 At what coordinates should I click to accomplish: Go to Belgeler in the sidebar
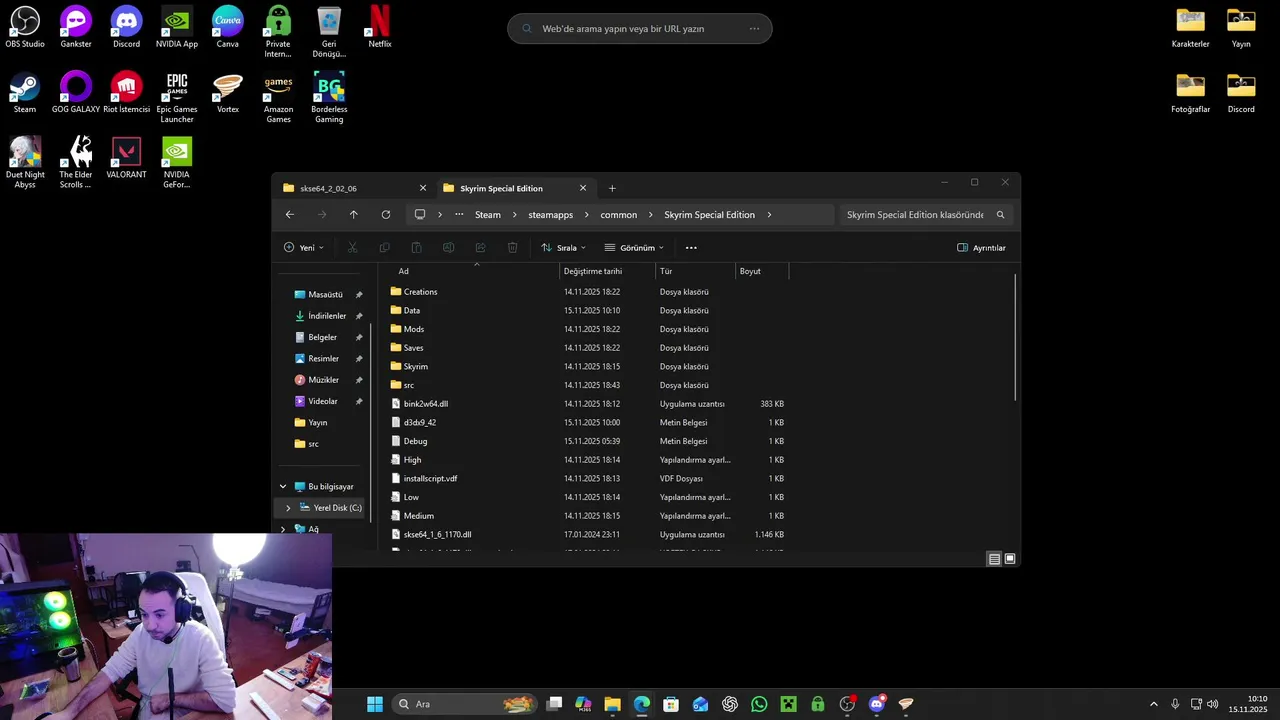tap(322, 337)
